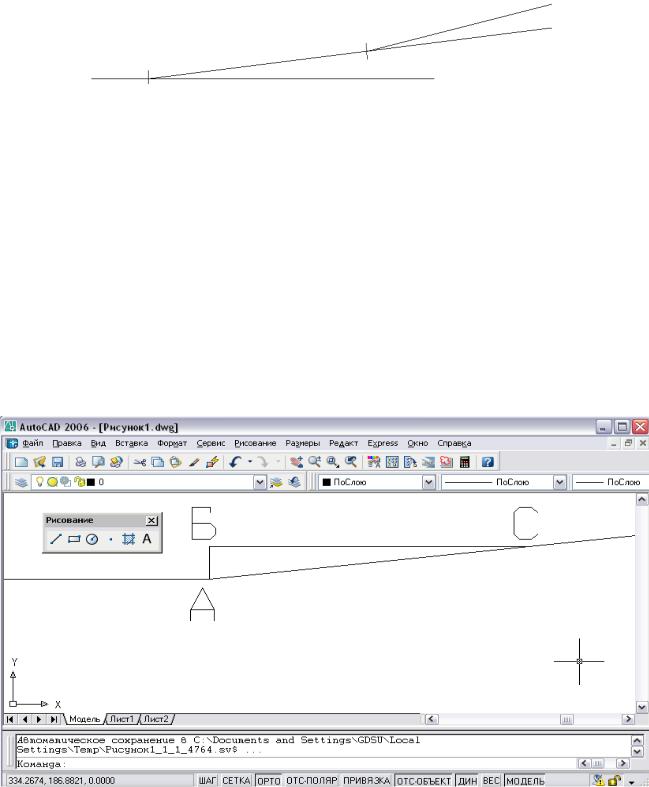Click the Block Editor icon
649x787 pixels.
point(212,462)
